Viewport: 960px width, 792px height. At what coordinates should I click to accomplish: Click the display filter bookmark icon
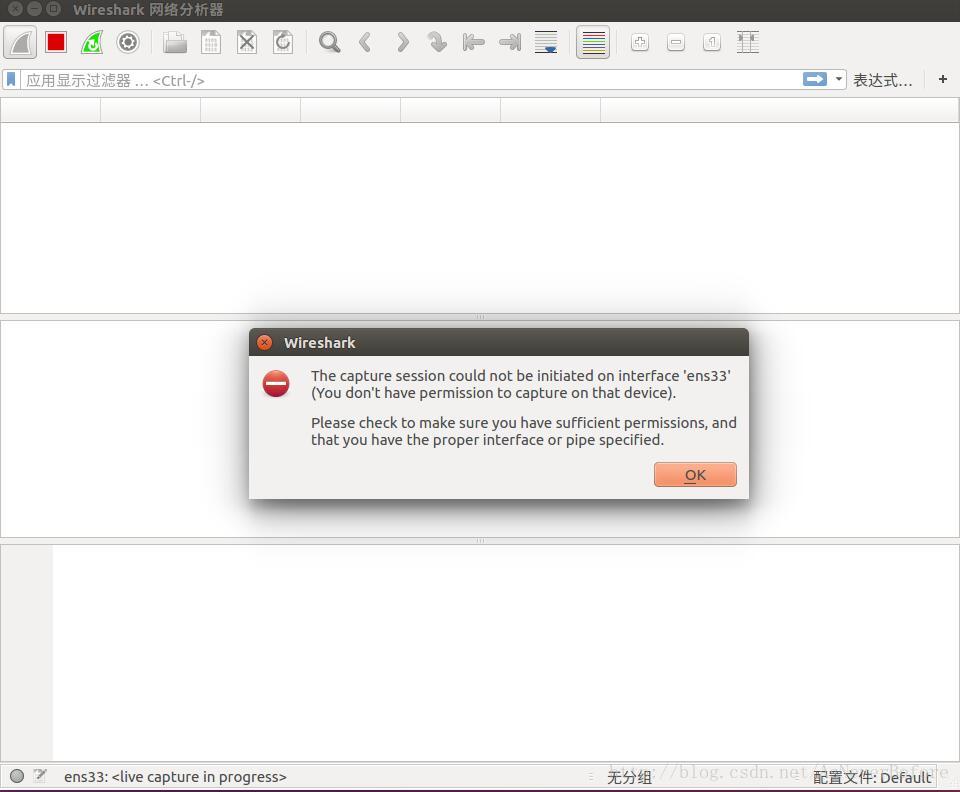point(11,80)
